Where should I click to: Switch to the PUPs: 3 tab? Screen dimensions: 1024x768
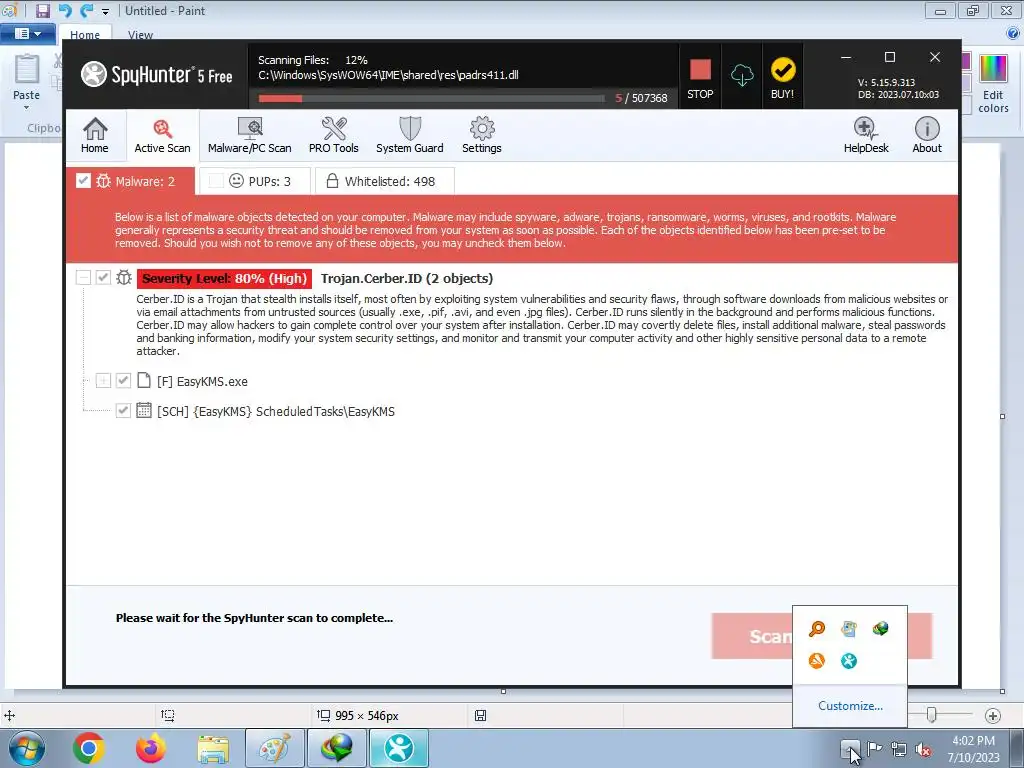pos(255,181)
